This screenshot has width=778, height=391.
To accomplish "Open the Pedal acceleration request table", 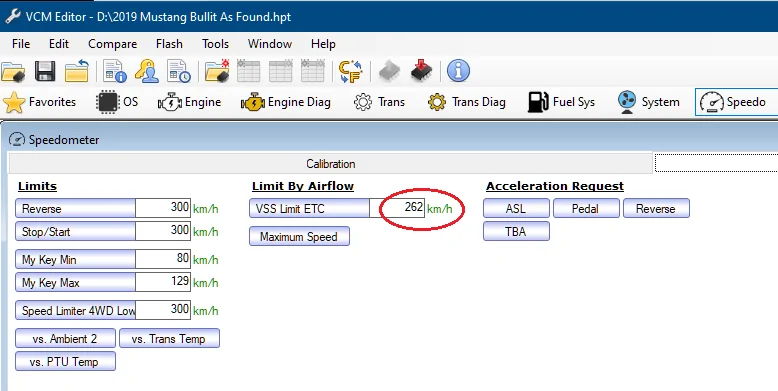I will (586, 208).
